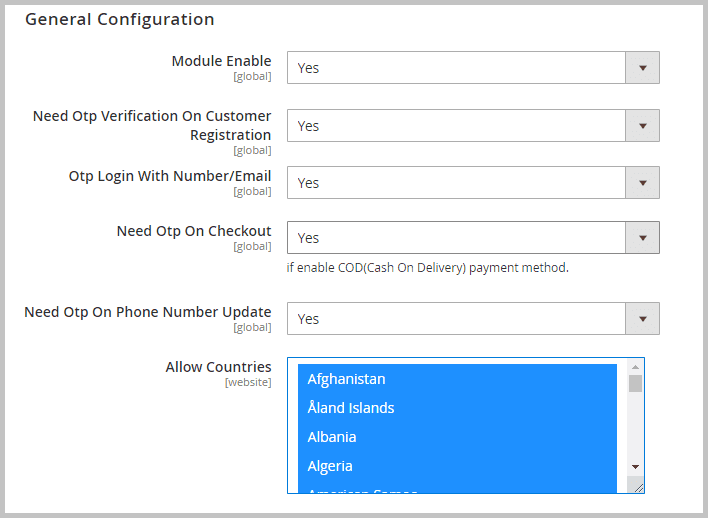Image resolution: width=708 pixels, height=518 pixels.
Task: Open the Module Enable dropdown
Action: tap(456, 68)
